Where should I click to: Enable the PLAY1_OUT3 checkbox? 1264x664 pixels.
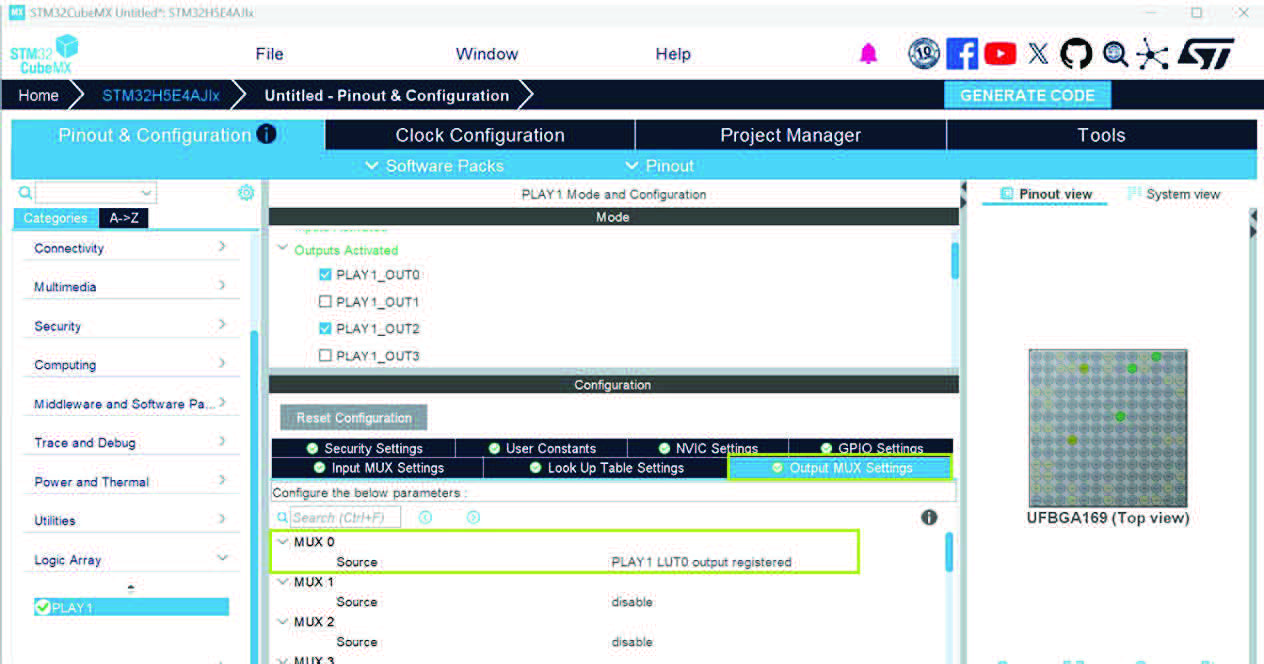click(x=325, y=355)
